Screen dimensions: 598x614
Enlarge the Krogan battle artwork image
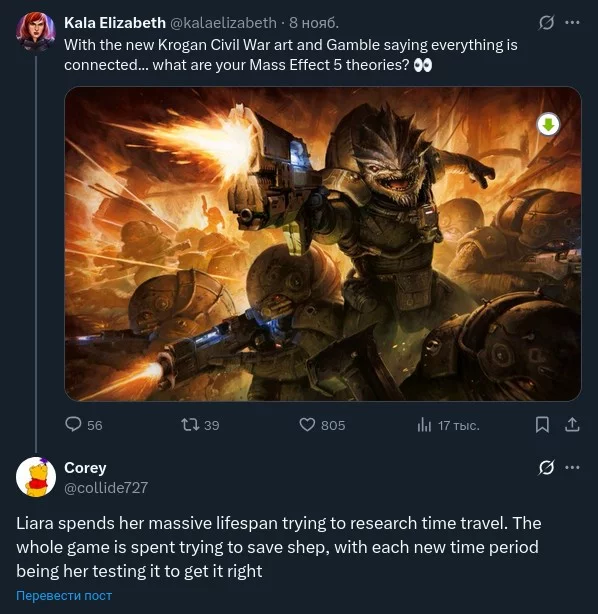point(323,244)
